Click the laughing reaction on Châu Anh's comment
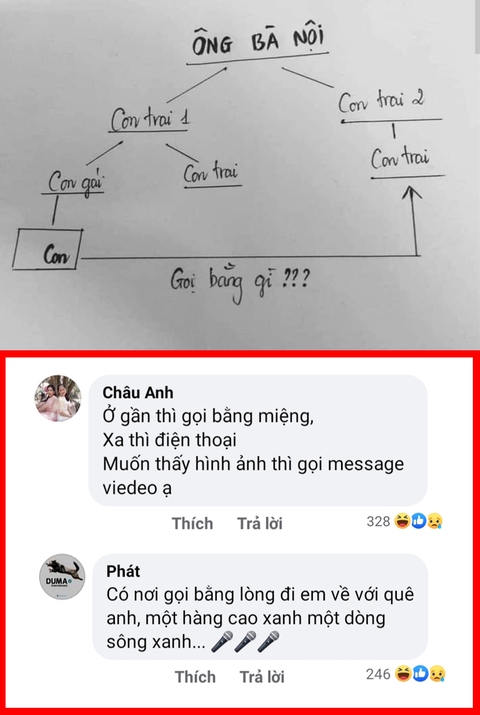 (x=403, y=521)
